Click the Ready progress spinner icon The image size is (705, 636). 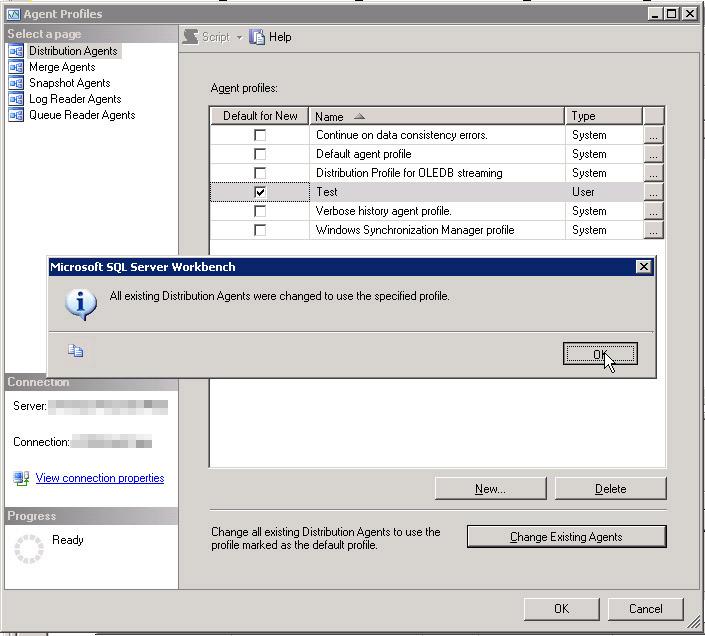[29, 549]
